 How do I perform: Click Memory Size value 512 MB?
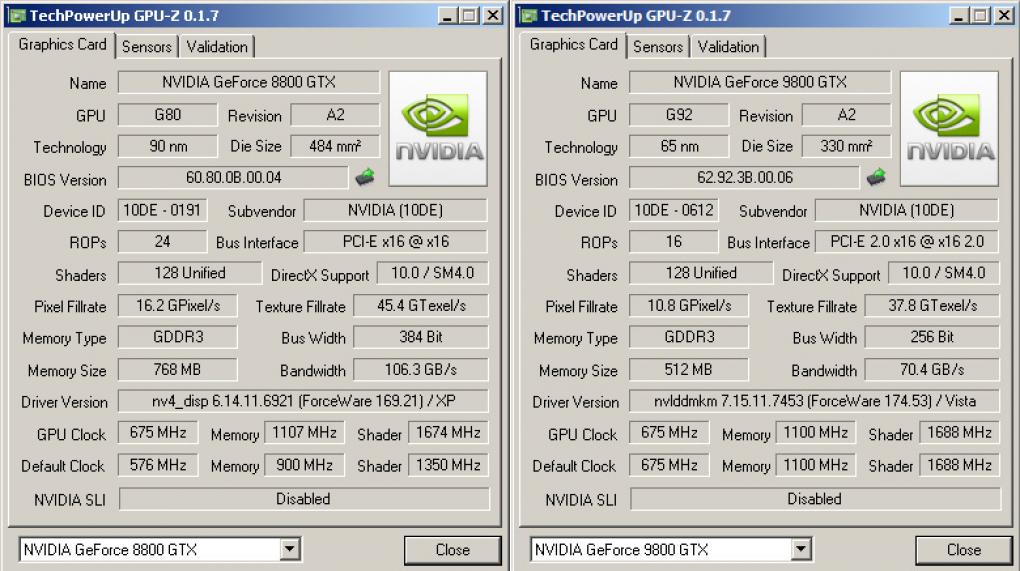tap(689, 369)
